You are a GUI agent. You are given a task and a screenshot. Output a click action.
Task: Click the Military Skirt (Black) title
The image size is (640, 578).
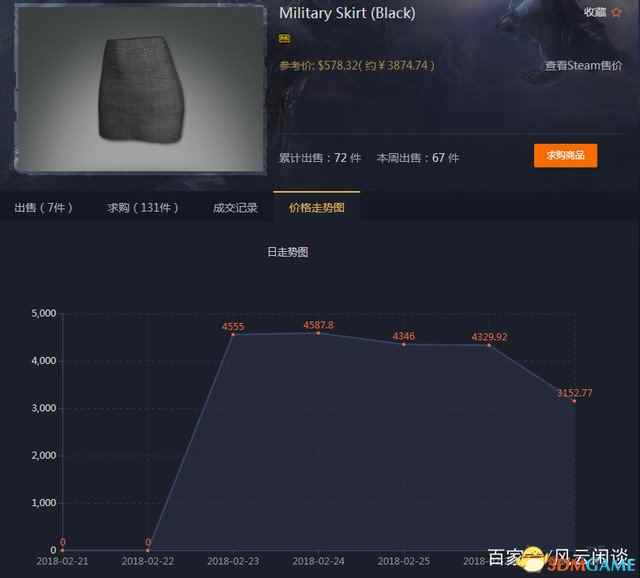point(347,13)
